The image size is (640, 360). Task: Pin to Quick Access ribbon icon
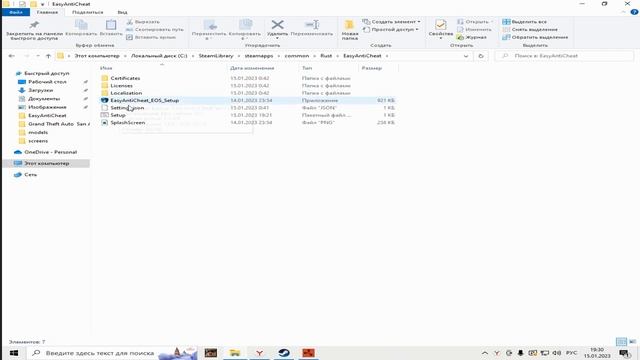34,29
